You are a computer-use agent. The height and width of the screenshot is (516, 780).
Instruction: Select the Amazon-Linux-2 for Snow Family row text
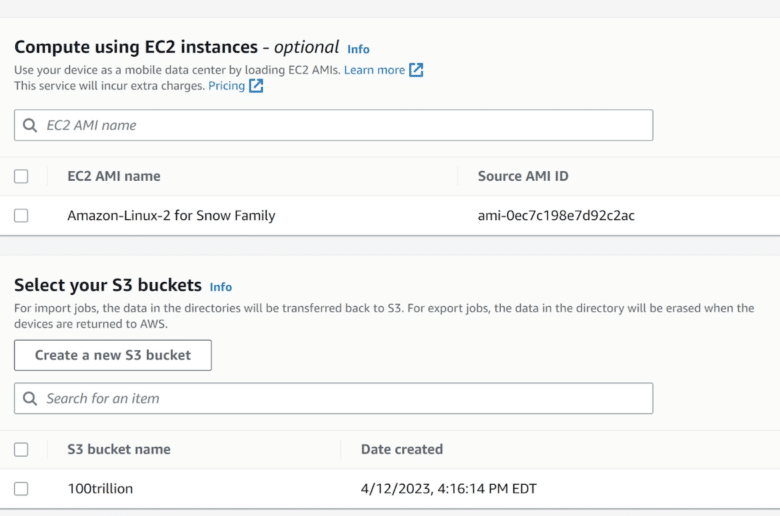coord(171,215)
